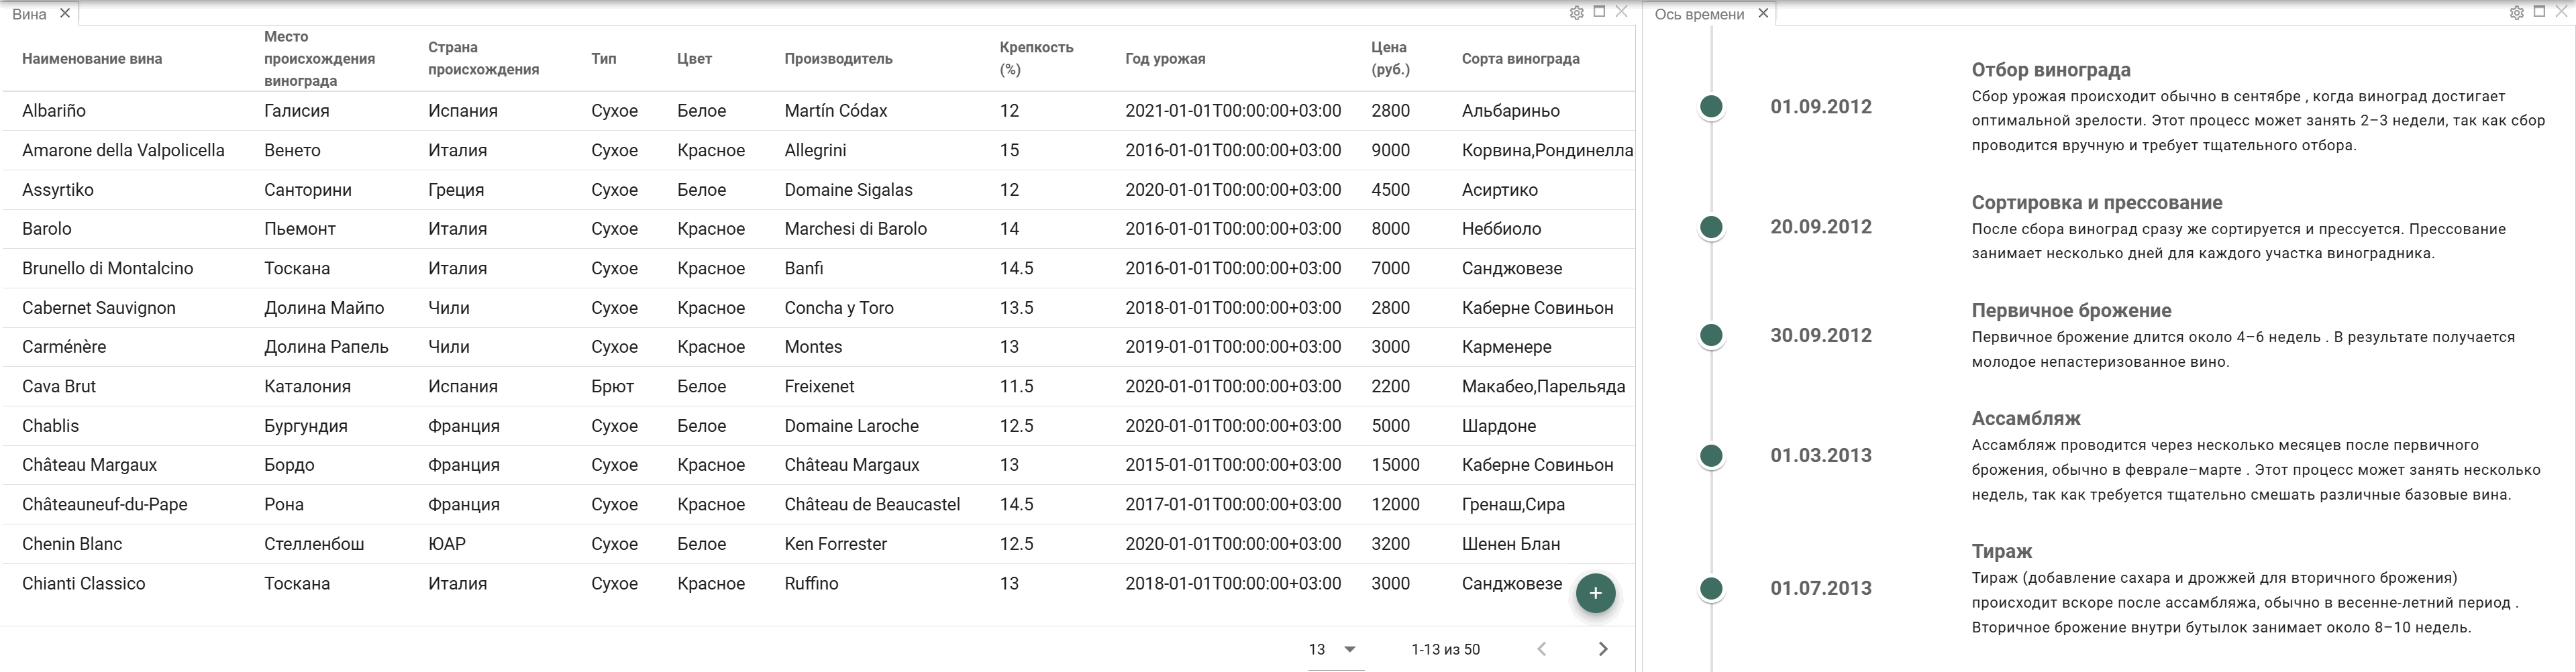Sort by Год урожая column header
The width and height of the screenshot is (2576, 672).
point(1165,59)
